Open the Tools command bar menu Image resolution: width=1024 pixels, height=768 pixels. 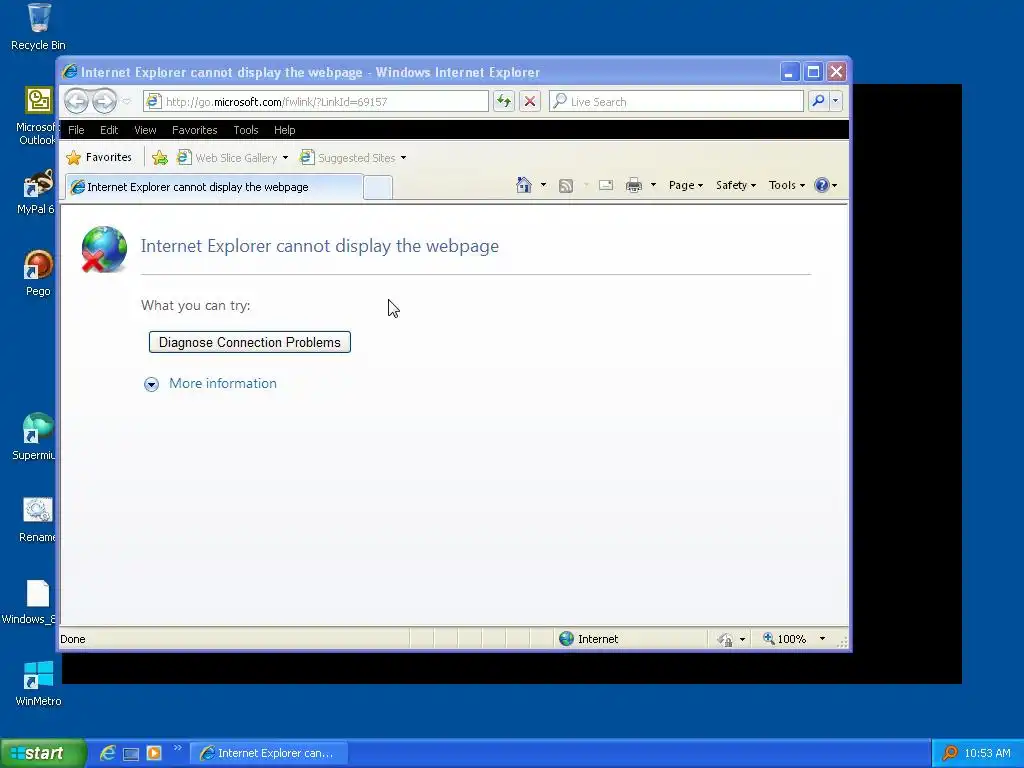[786, 185]
